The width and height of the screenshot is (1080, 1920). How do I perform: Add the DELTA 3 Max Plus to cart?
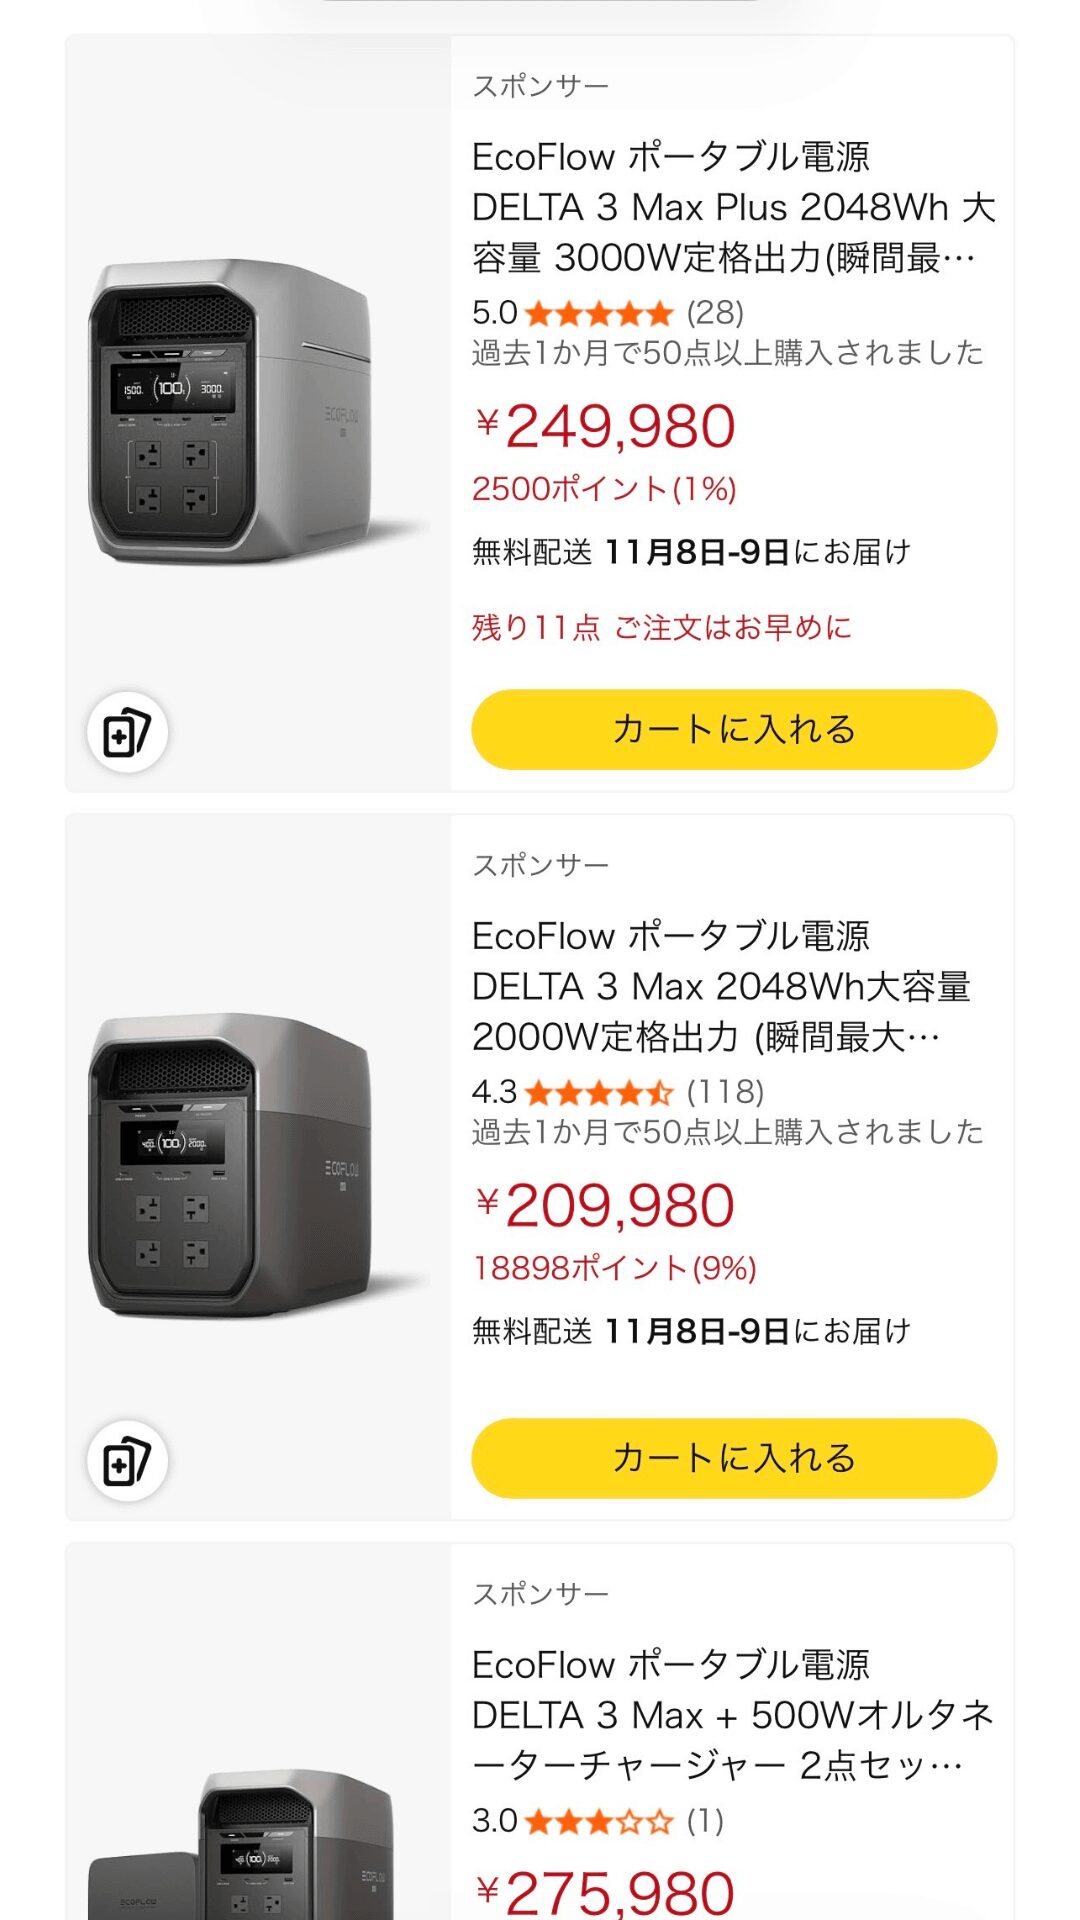[x=733, y=731]
